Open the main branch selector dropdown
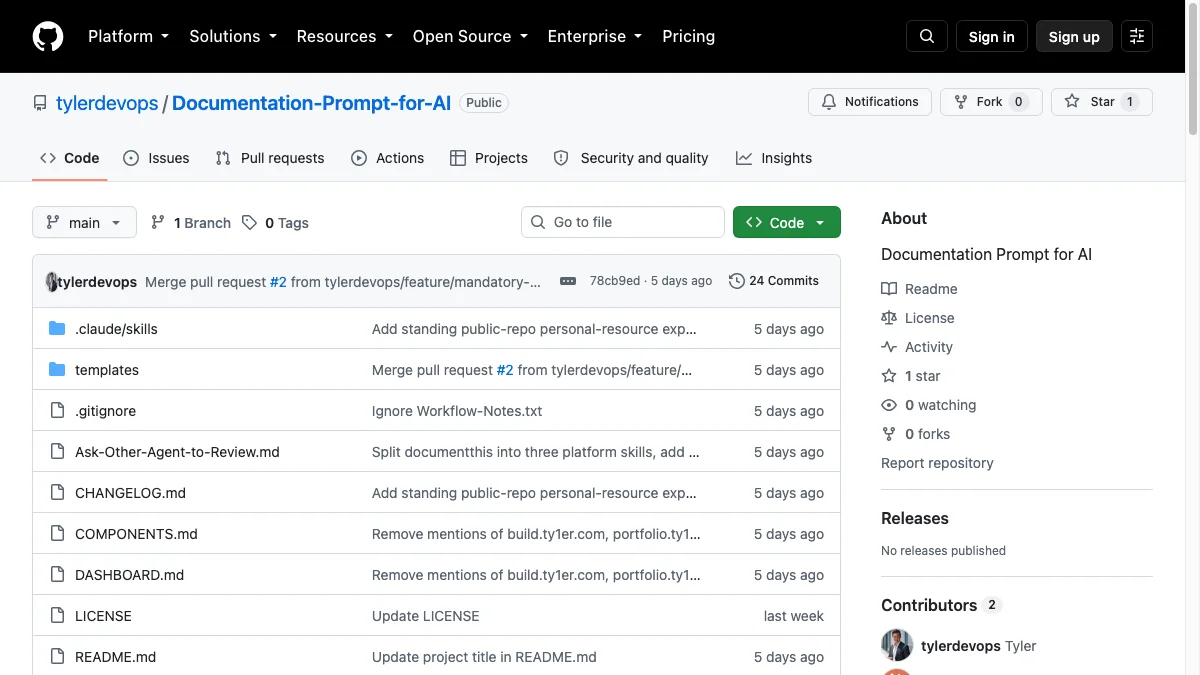The height and width of the screenshot is (675, 1200). [x=84, y=222]
